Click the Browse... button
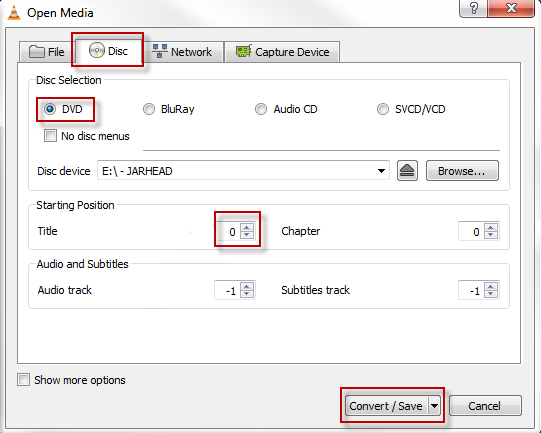The width and height of the screenshot is (541, 433). pos(462,171)
